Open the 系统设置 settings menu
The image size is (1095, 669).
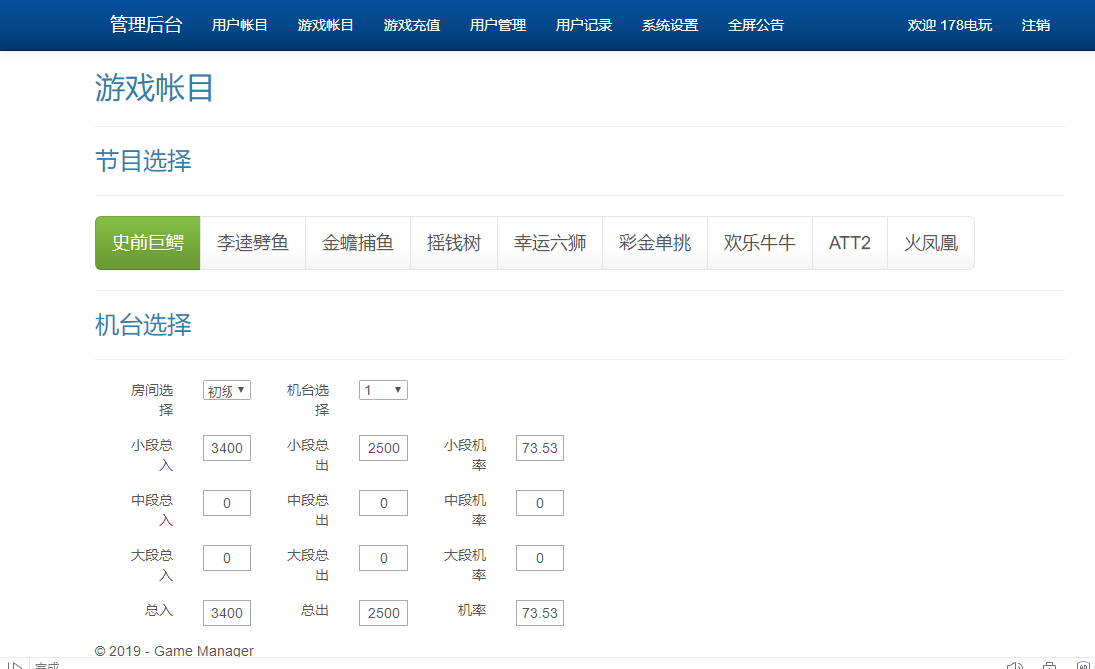coord(669,25)
